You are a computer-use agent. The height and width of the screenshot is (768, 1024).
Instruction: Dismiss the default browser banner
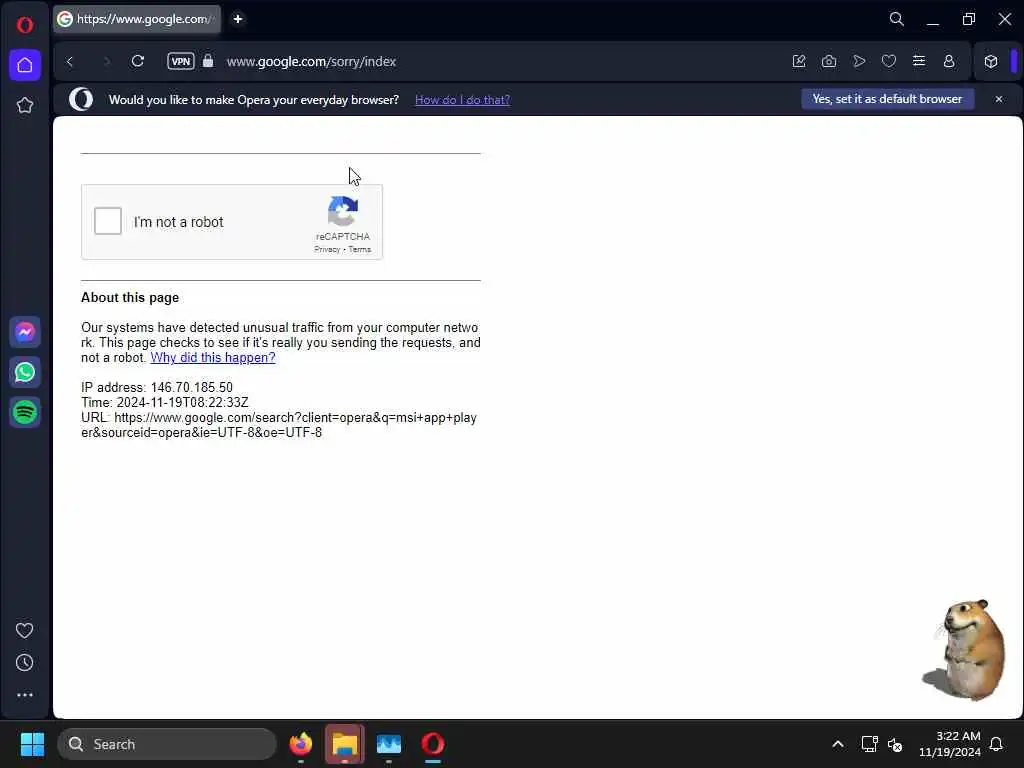[x=999, y=99]
